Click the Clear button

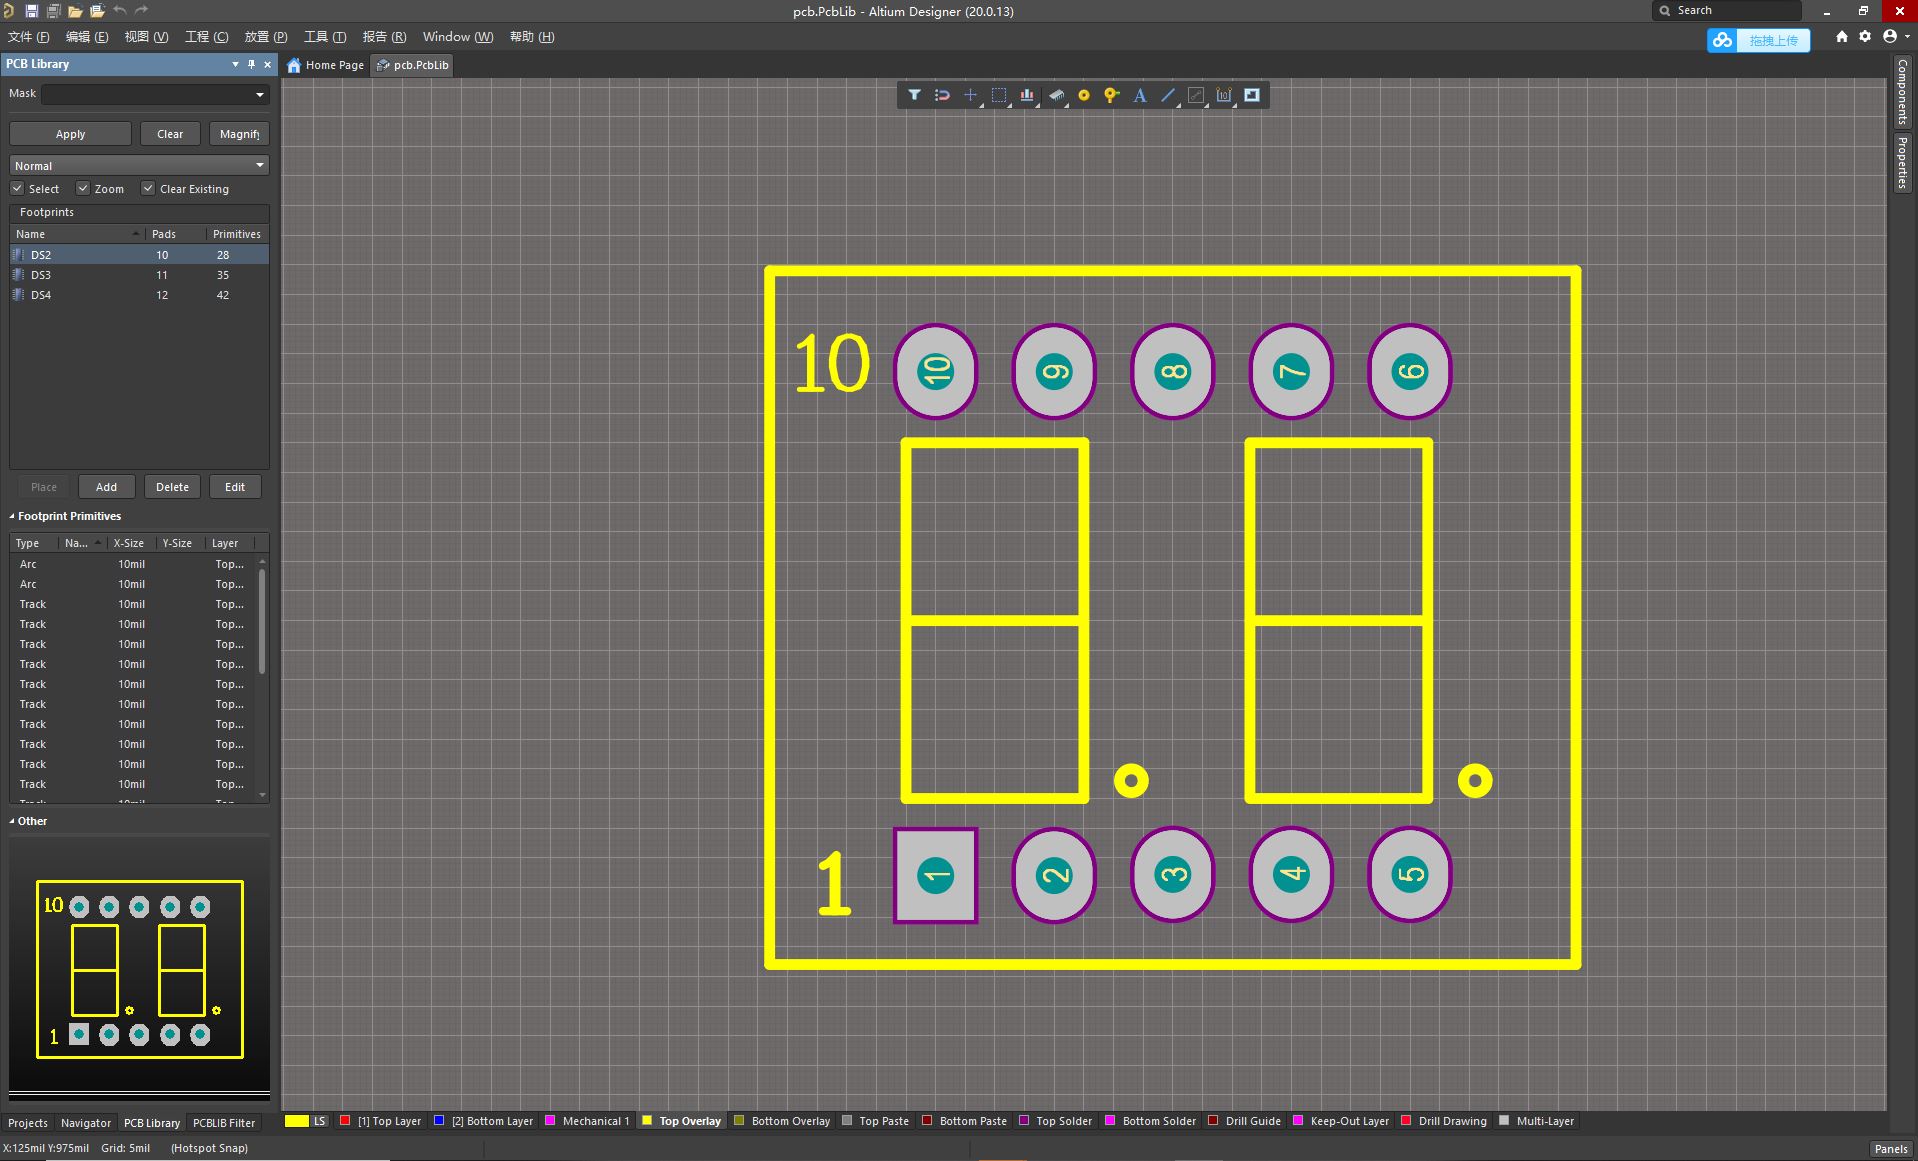coord(170,134)
